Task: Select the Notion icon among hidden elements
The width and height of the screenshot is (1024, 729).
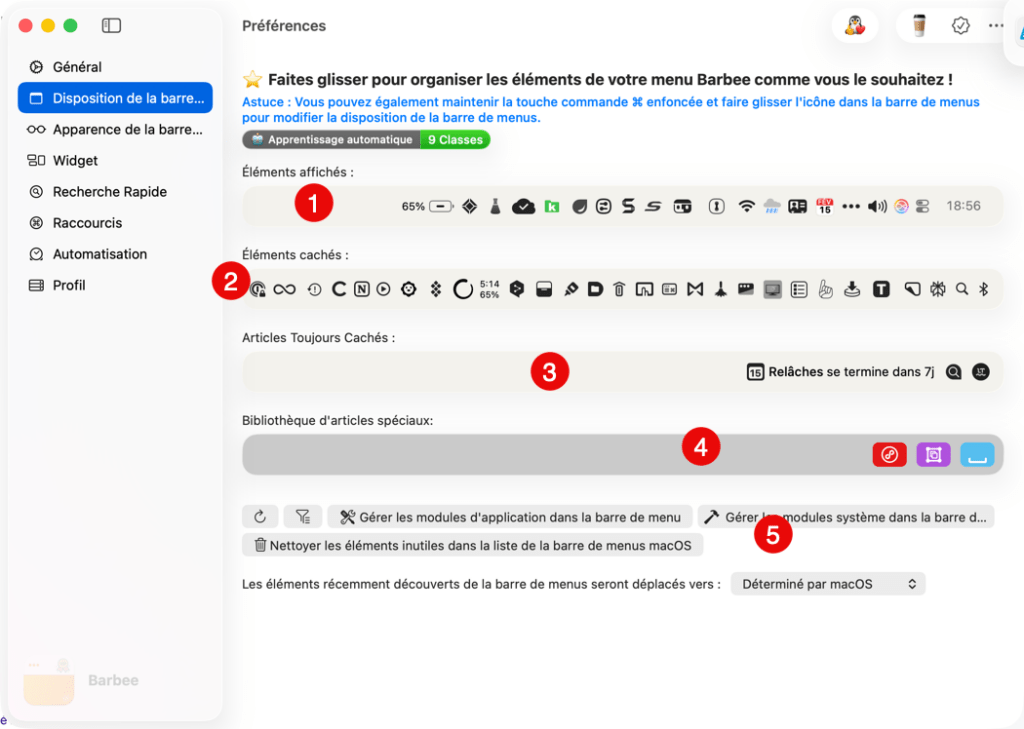Action: [x=361, y=289]
